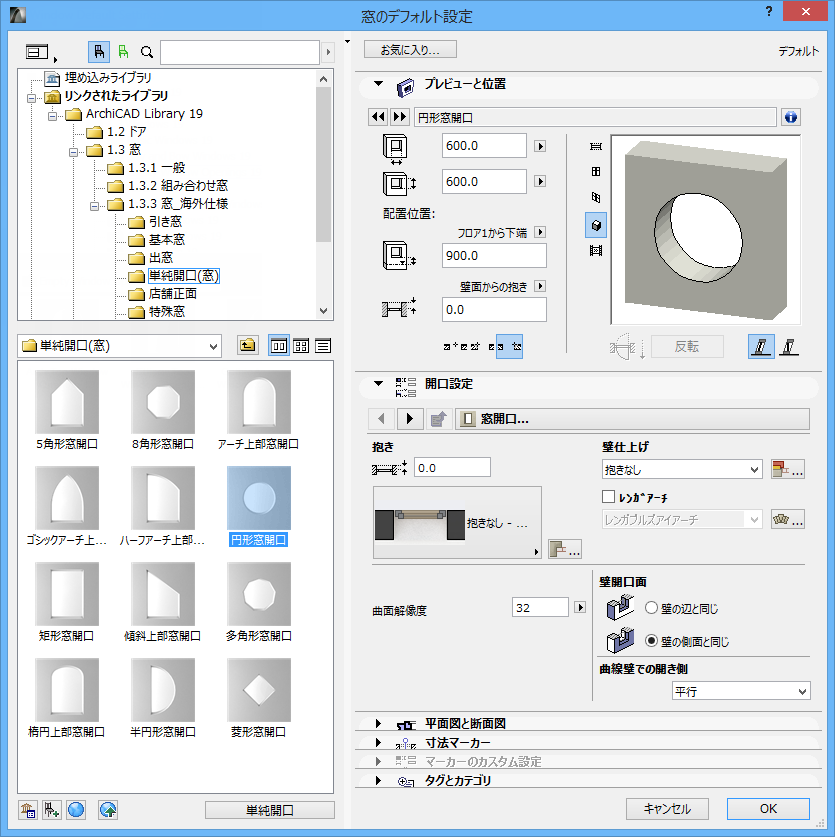
Task: Collapse the 開口設定 panel
Action: point(379,383)
